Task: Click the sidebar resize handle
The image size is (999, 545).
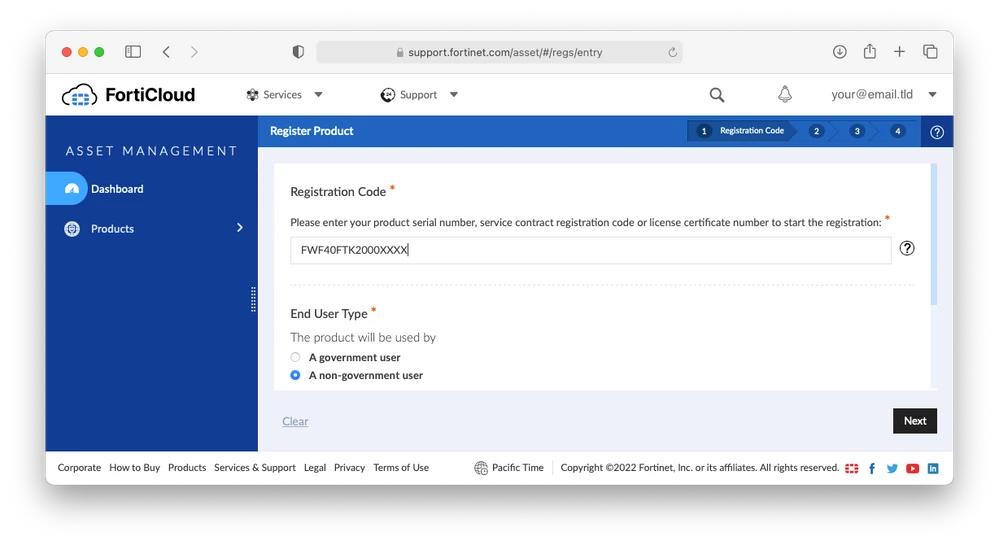Action: [254, 299]
